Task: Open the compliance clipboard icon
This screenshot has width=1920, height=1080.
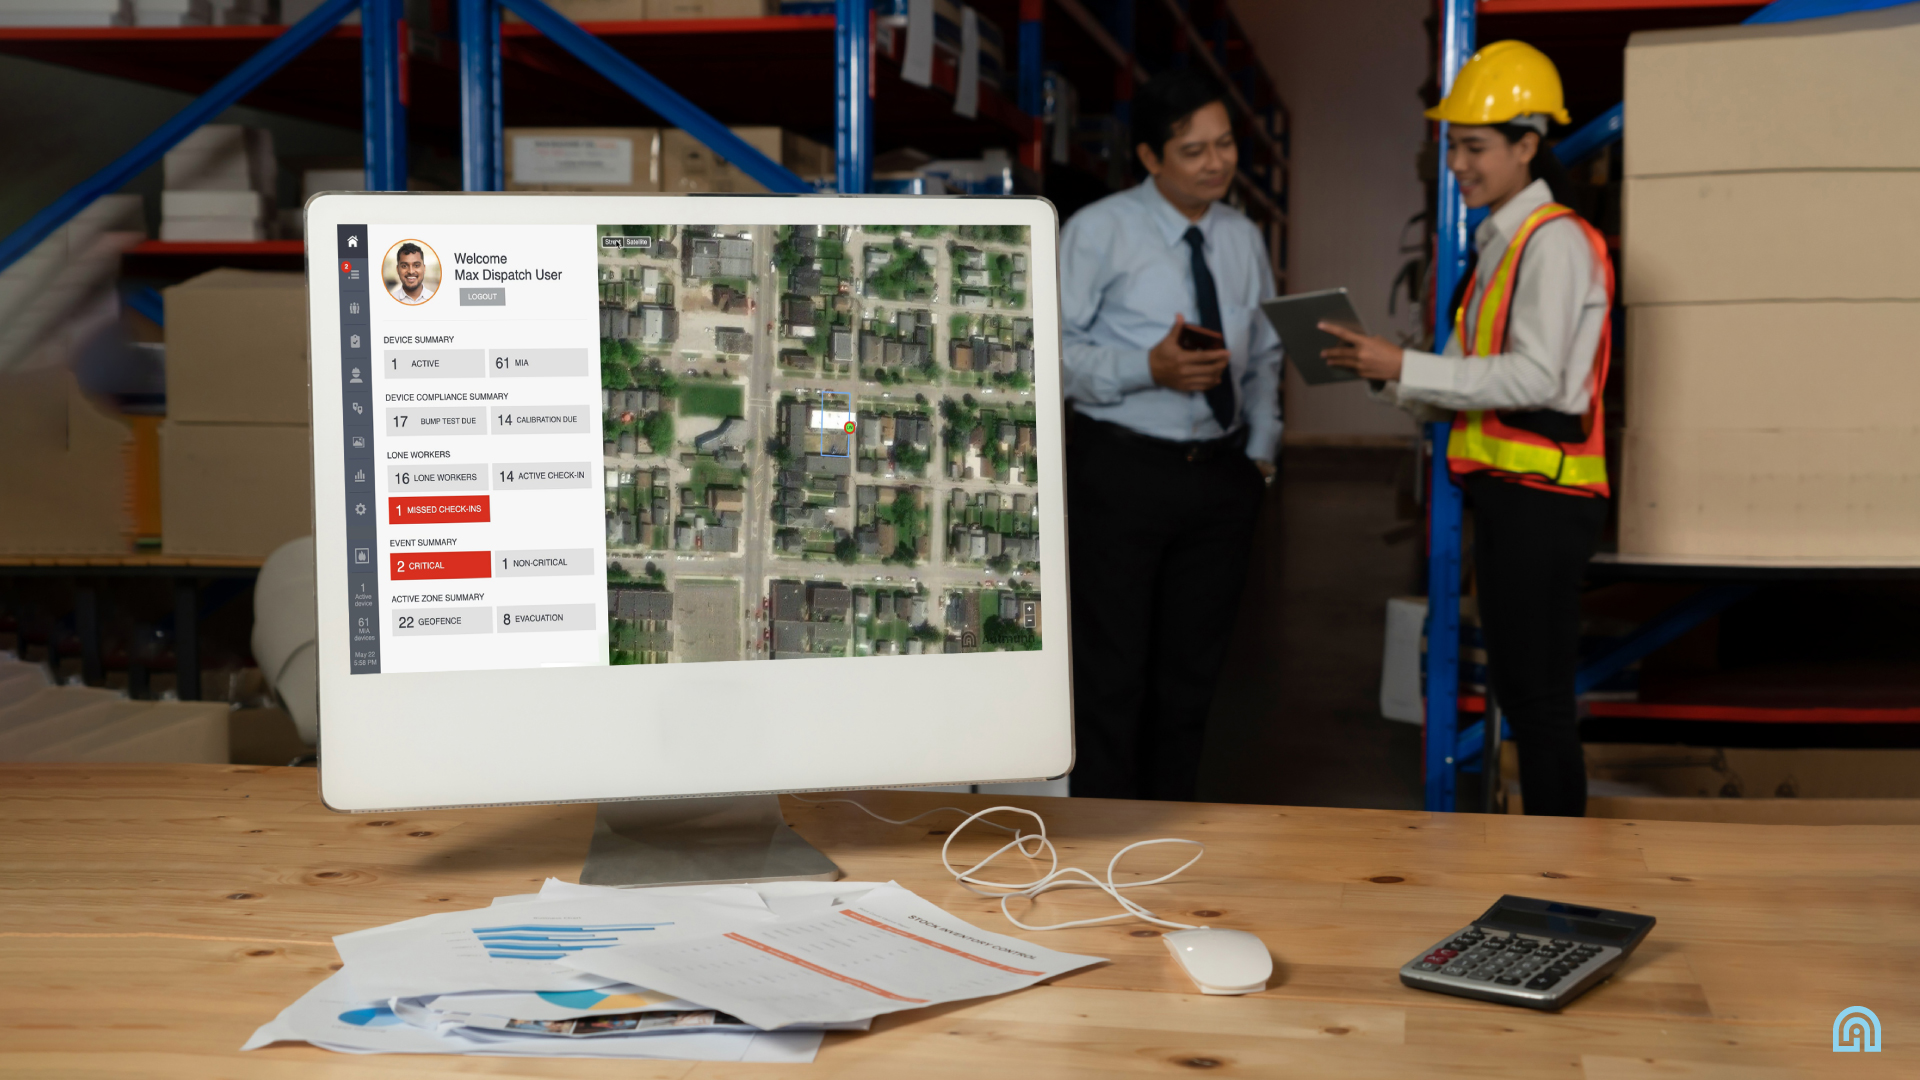Action: coord(355,341)
